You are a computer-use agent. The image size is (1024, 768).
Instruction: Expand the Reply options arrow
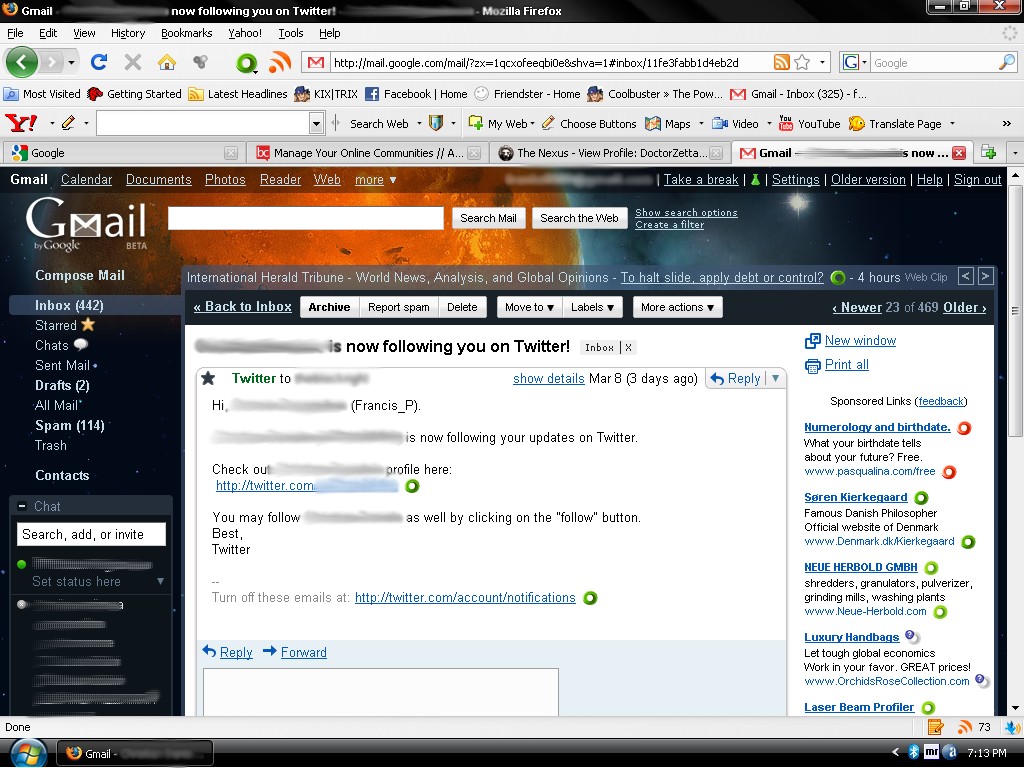[x=775, y=378]
